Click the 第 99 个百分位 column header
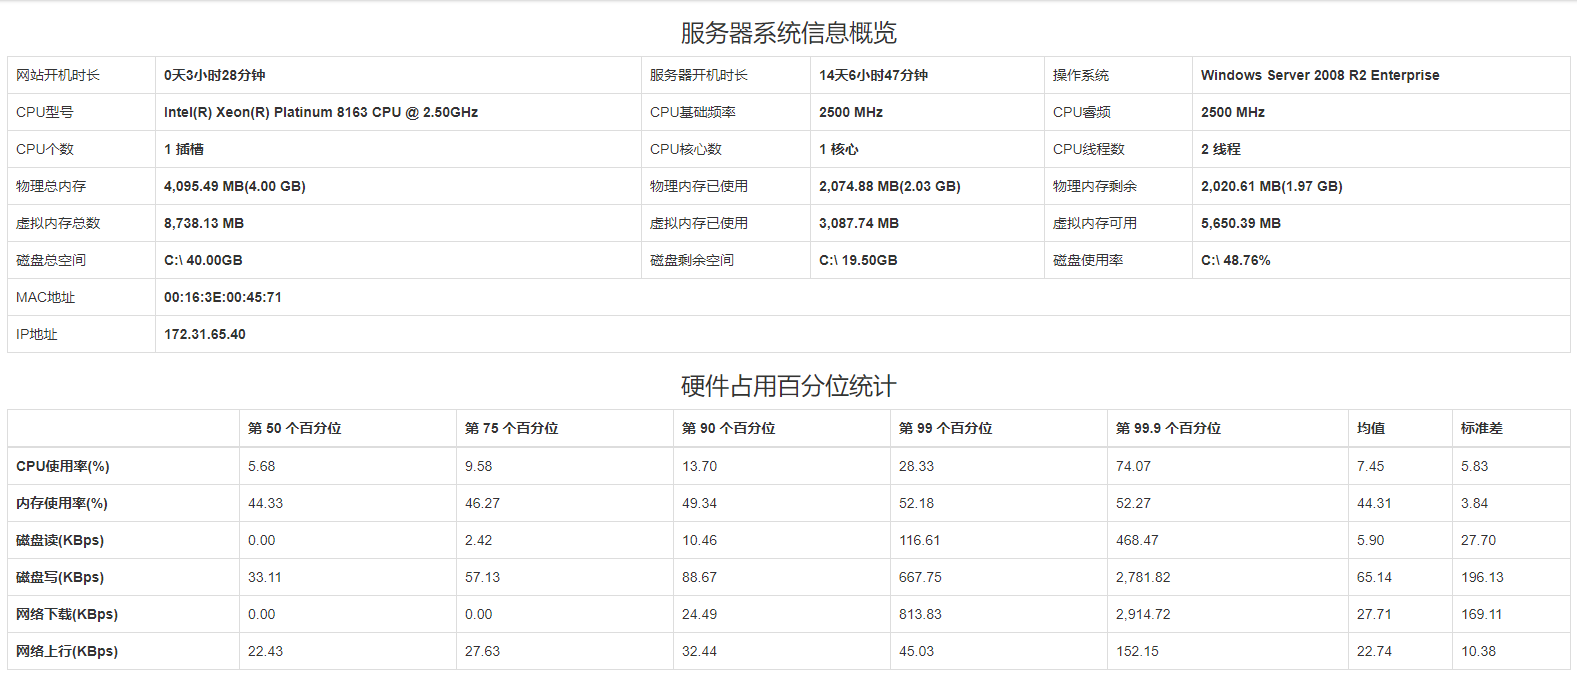The image size is (1577, 675). pyautogui.click(x=946, y=428)
